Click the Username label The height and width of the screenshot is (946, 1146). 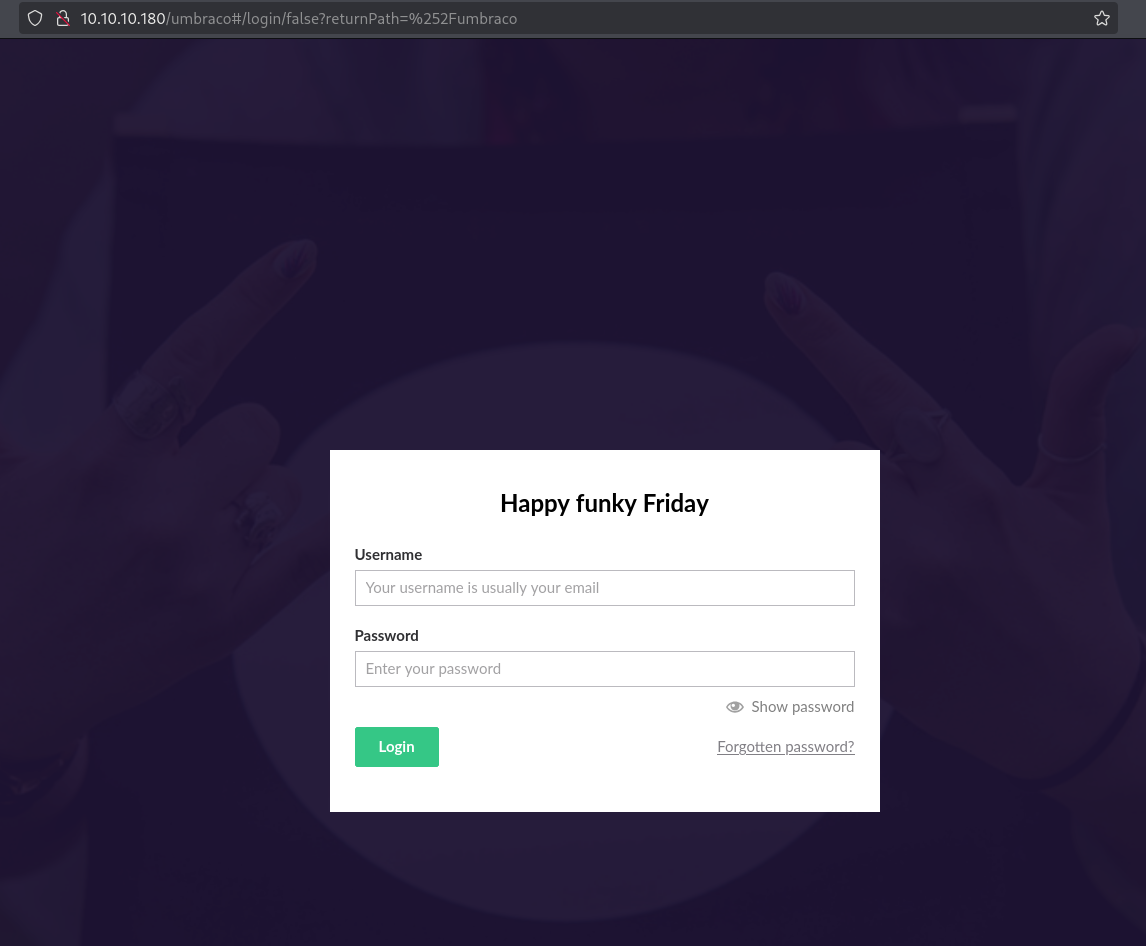388,555
